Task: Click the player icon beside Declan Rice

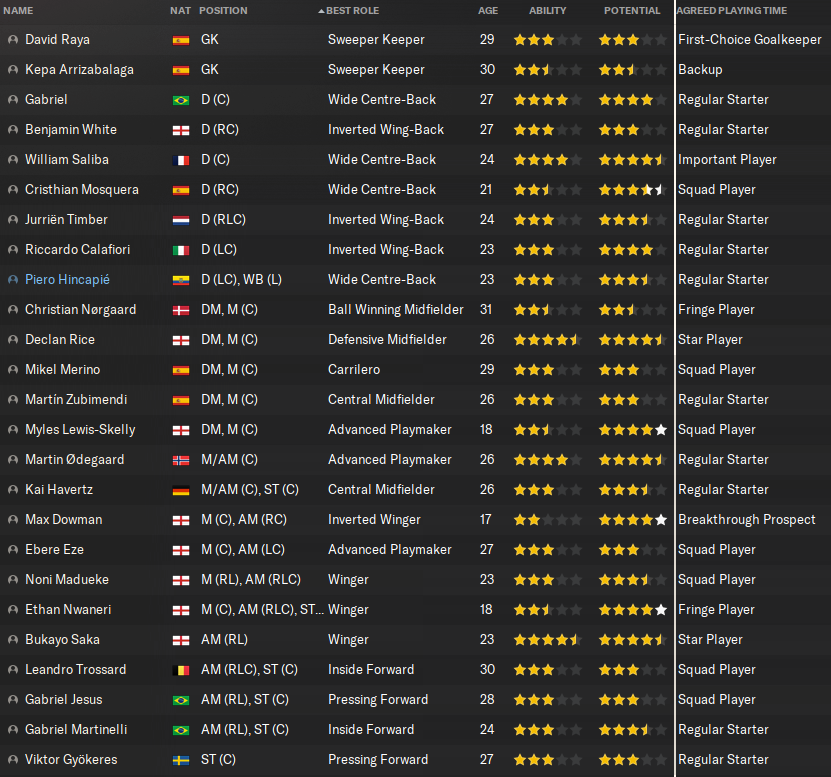Action: click(x=13, y=340)
